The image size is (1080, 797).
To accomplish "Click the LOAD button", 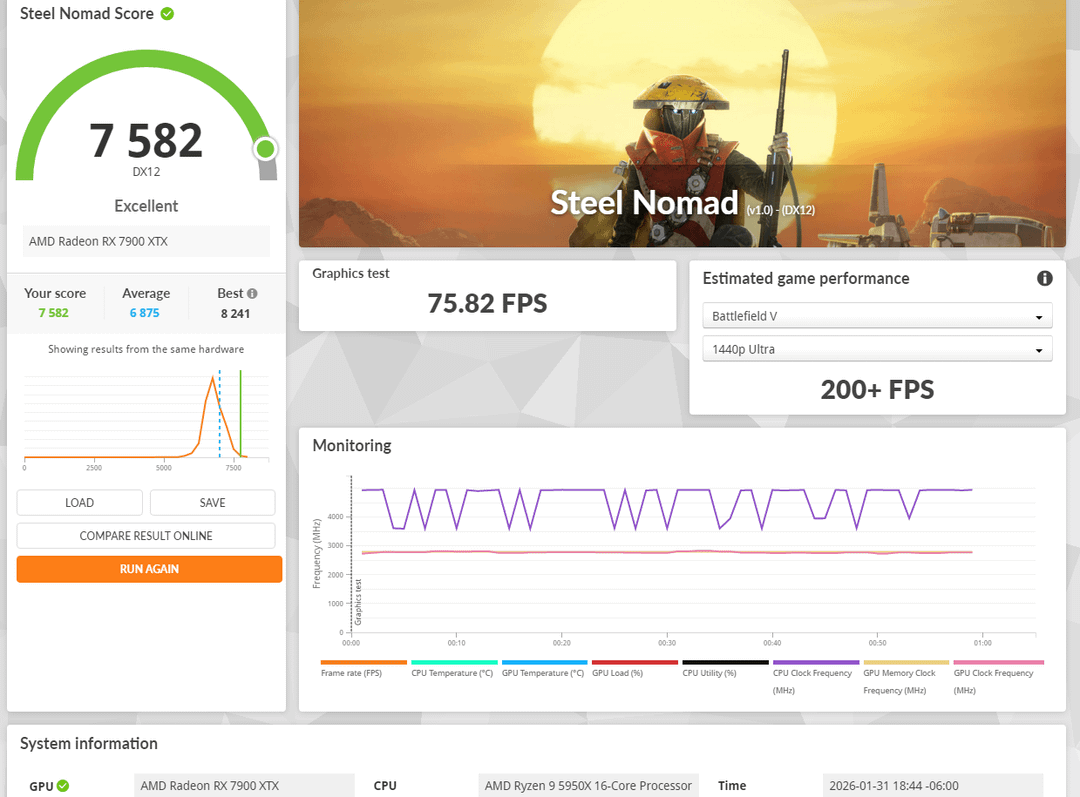I will click(79, 503).
